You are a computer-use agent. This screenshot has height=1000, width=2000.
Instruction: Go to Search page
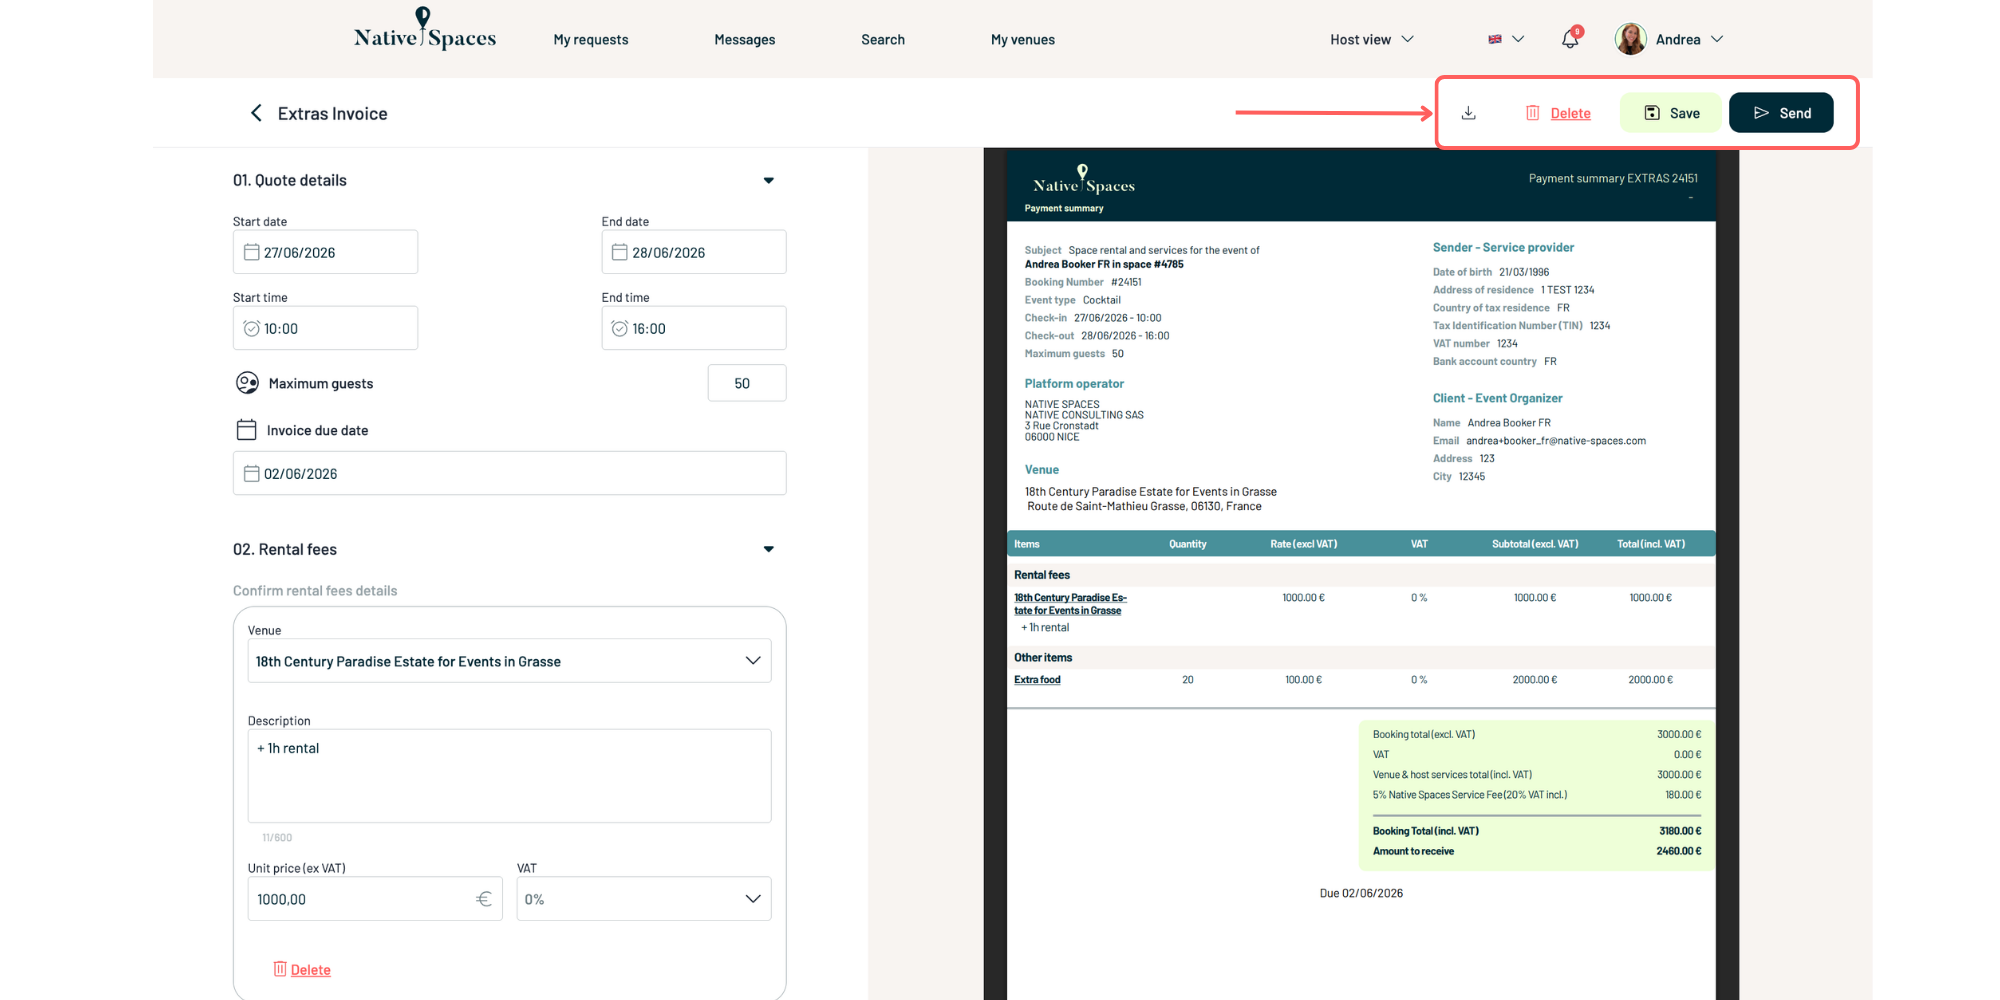click(x=883, y=40)
